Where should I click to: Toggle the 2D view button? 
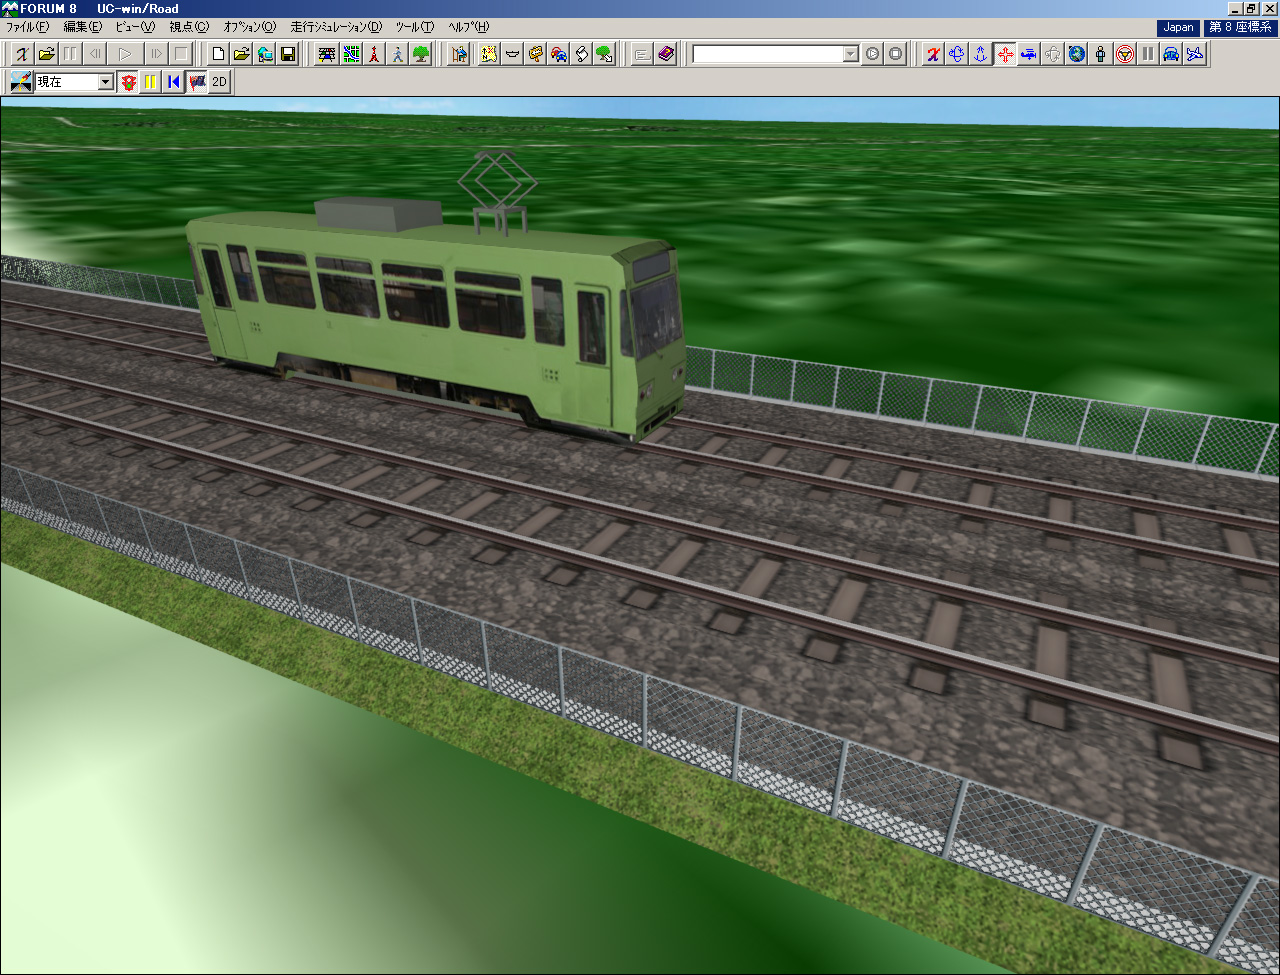(220, 82)
